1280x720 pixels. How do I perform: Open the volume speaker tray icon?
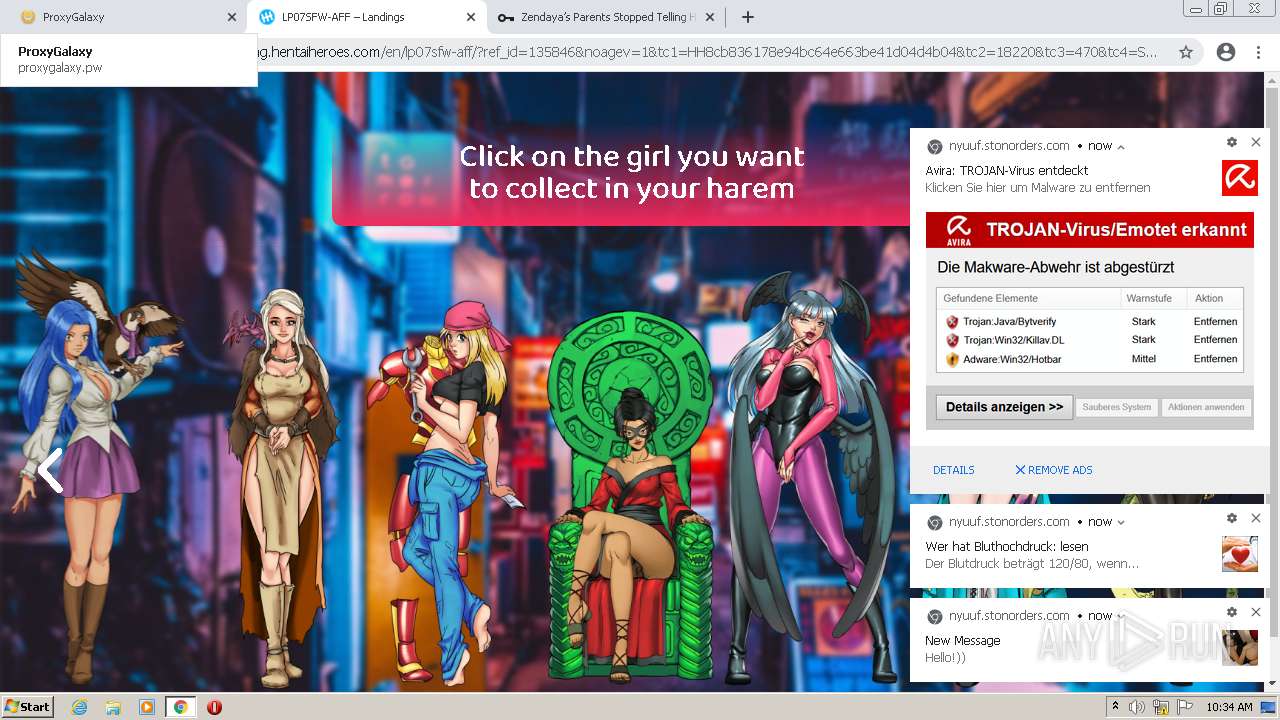click(1137, 707)
